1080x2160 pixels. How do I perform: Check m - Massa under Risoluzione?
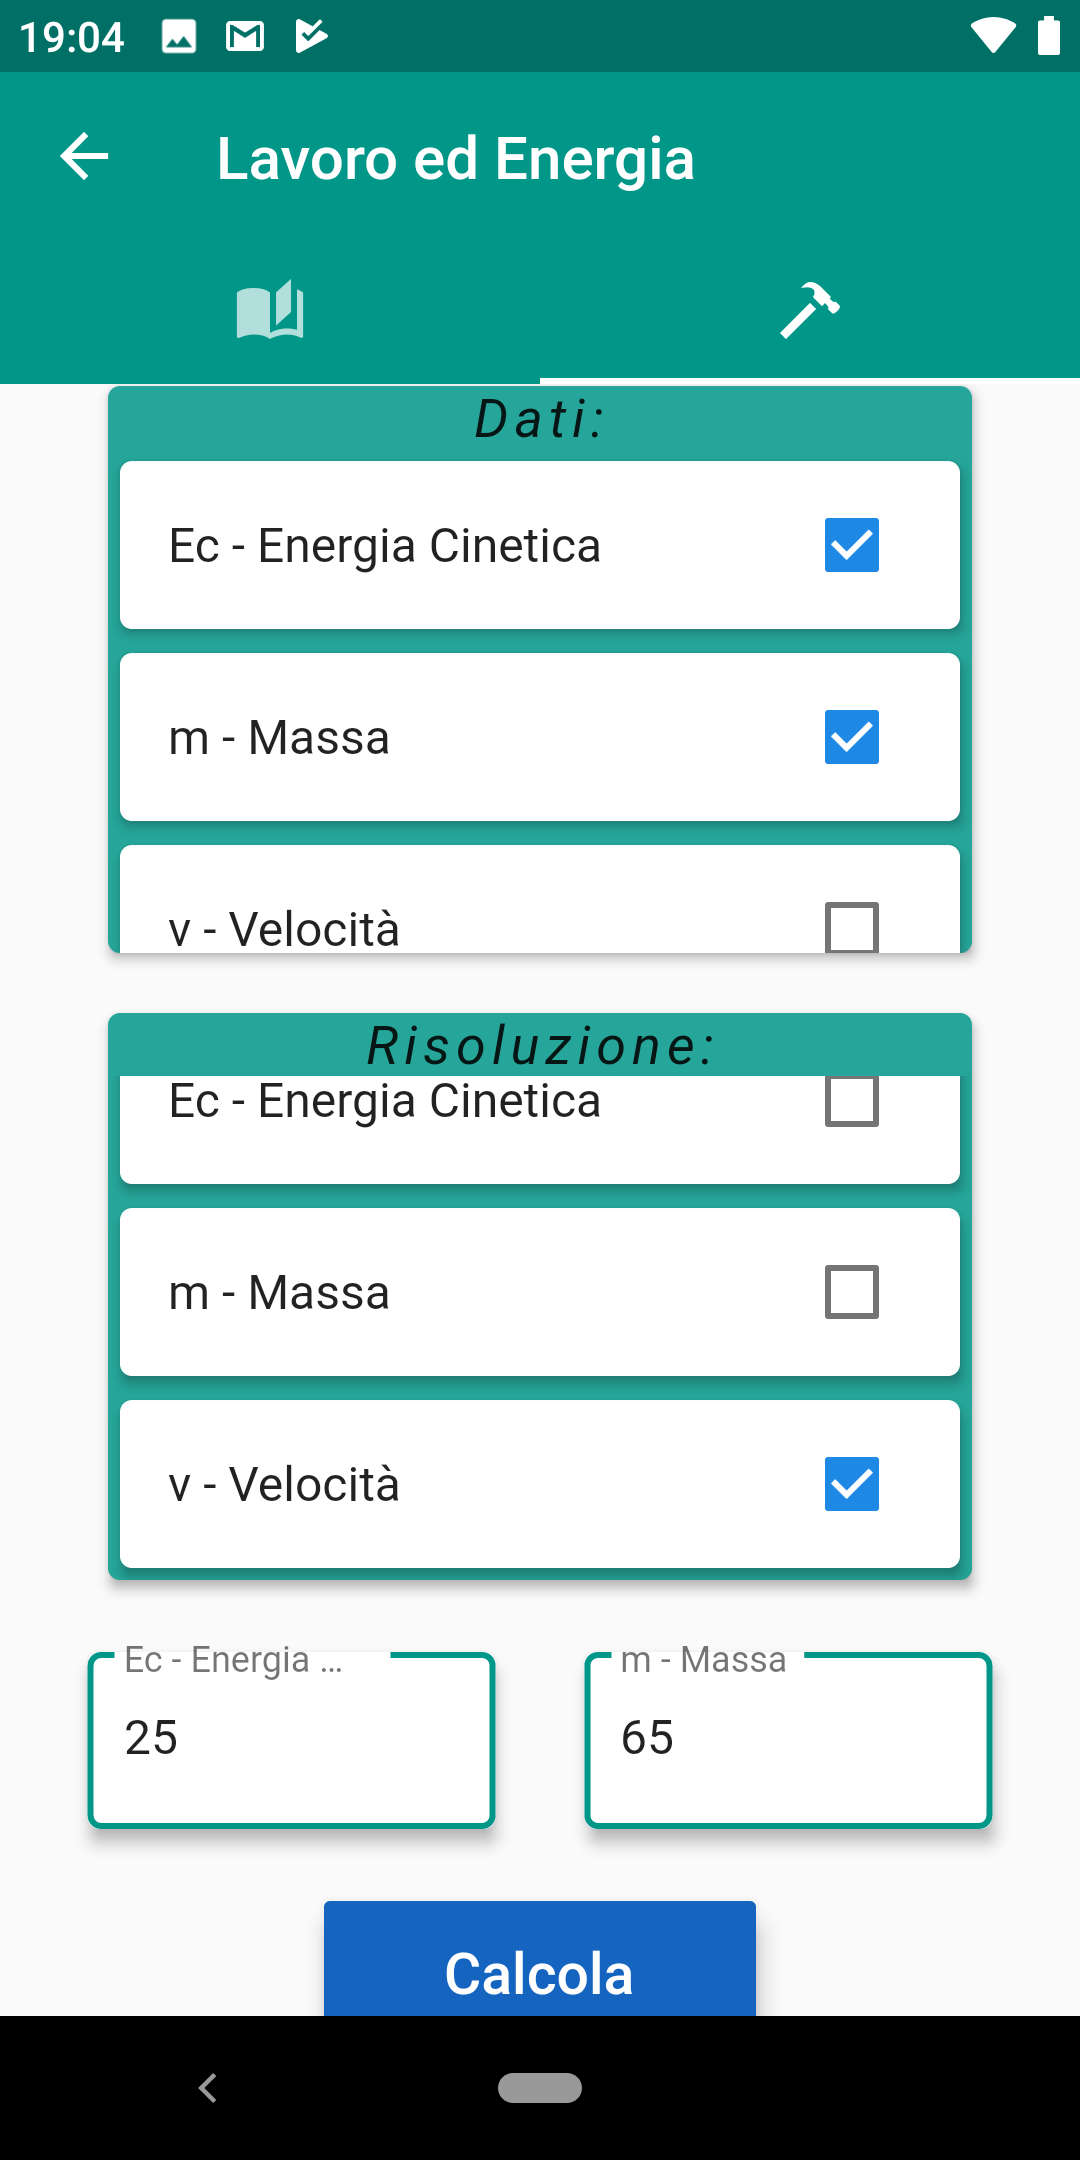pos(852,1292)
